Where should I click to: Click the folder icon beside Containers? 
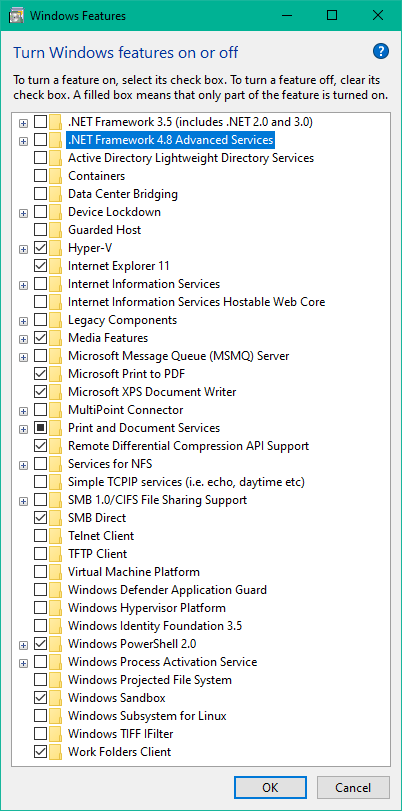[56, 176]
